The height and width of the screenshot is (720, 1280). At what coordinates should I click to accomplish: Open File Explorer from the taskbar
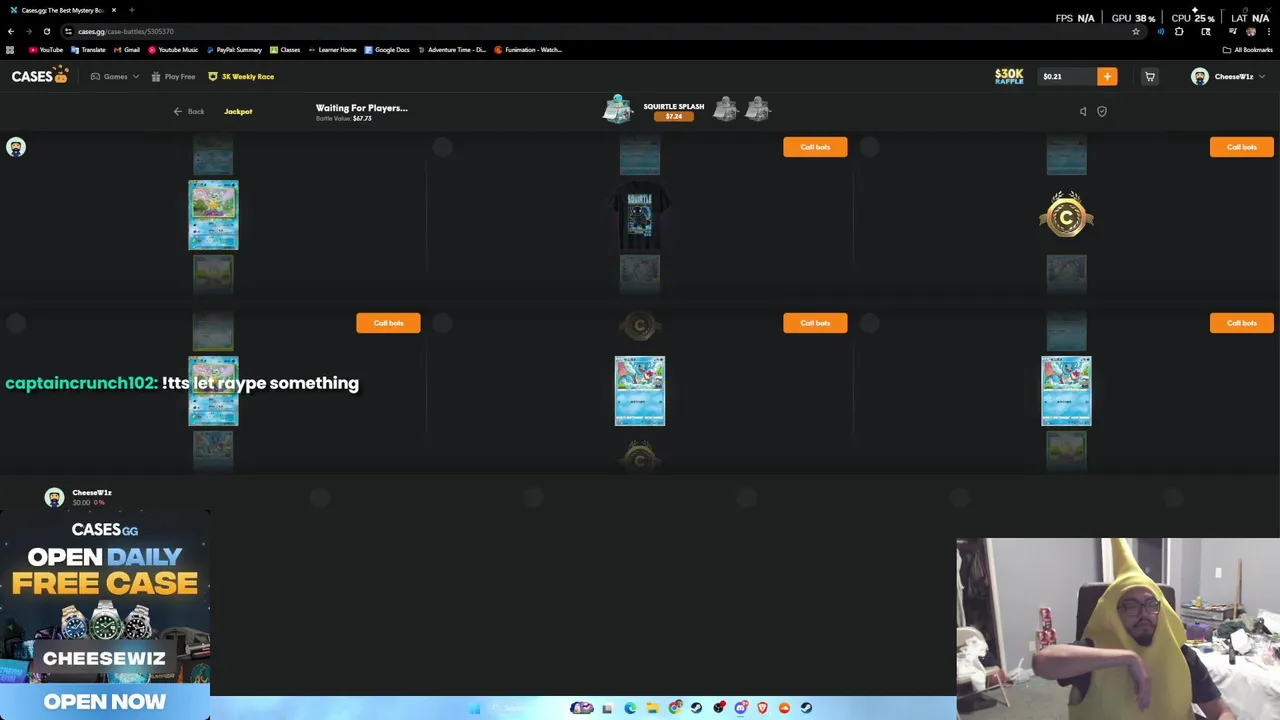point(653,708)
